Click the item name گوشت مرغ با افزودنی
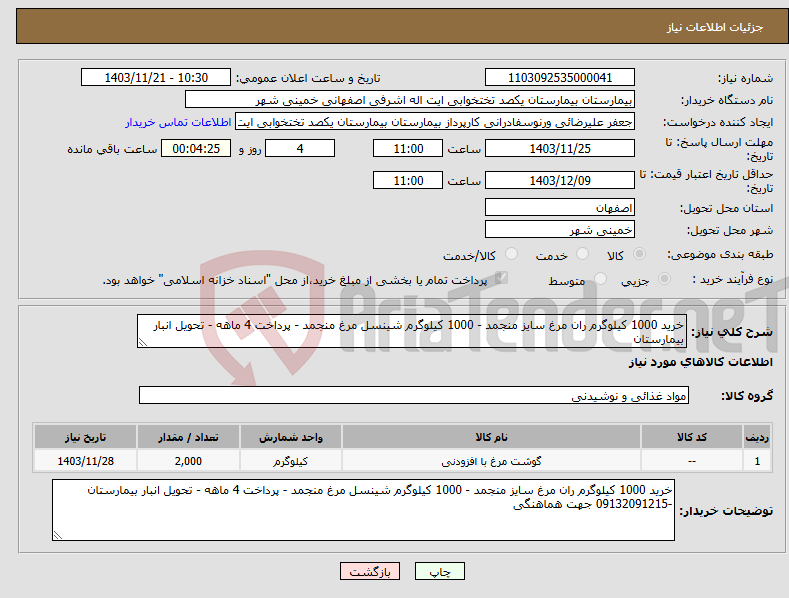The height and width of the screenshot is (598, 789). coord(491,461)
